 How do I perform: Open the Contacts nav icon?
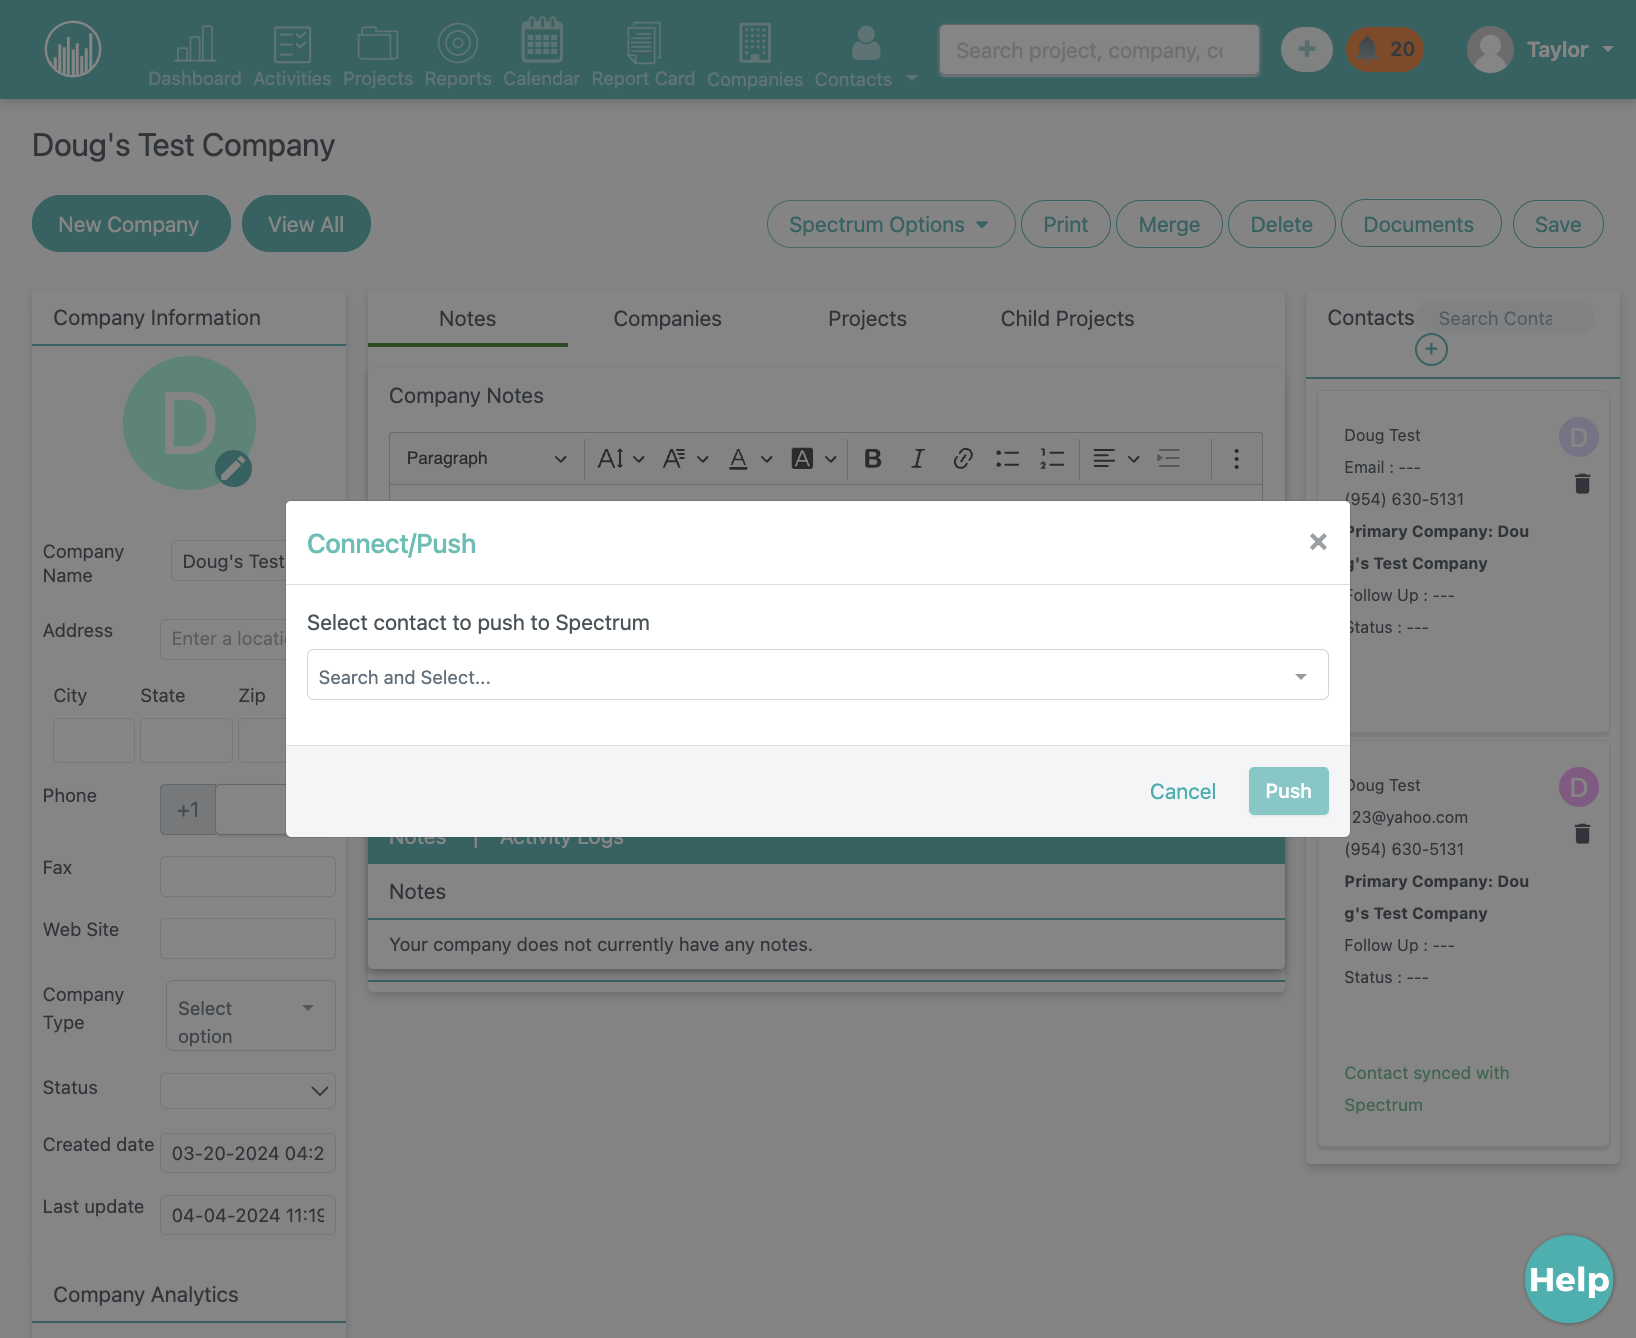point(853,55)
